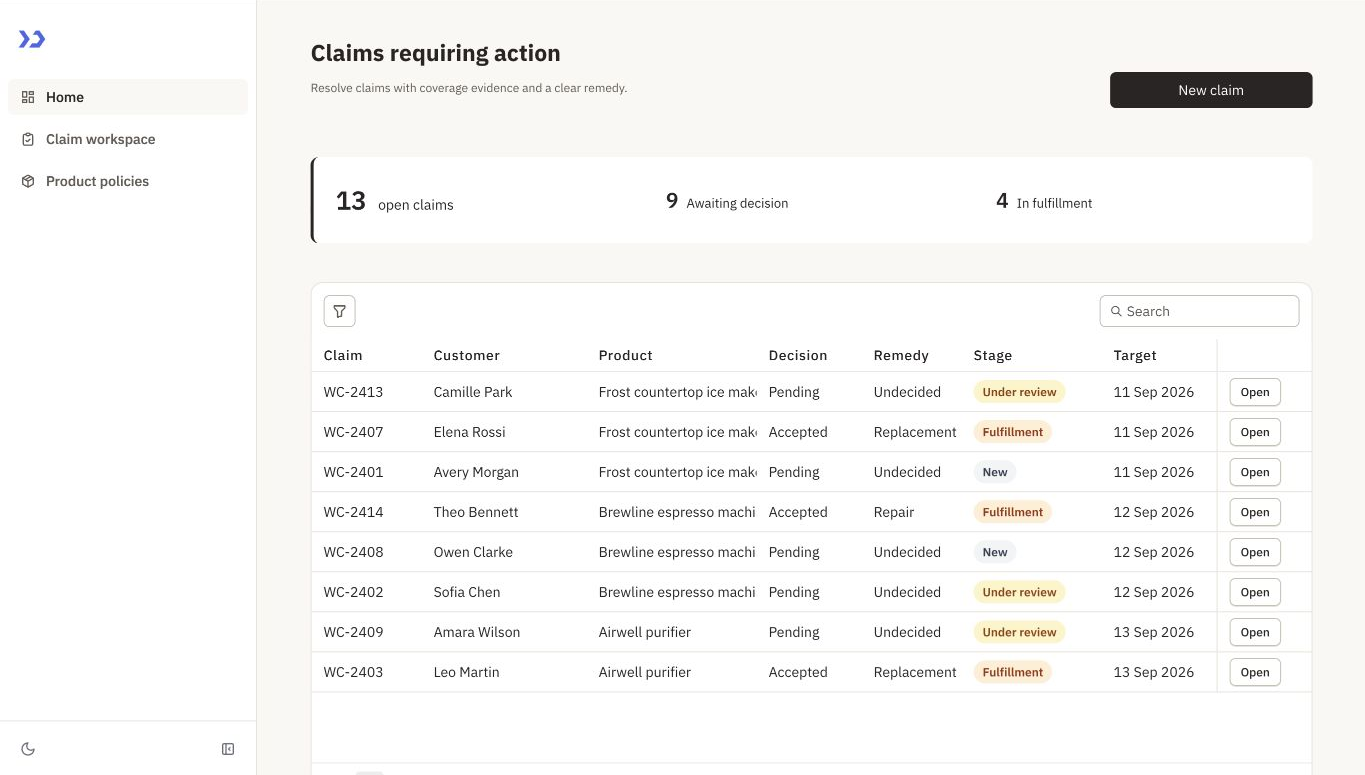Click the '13 open claims' stat
The height and width of the screenshot is (775, 1365).
[x=395, y=201]
